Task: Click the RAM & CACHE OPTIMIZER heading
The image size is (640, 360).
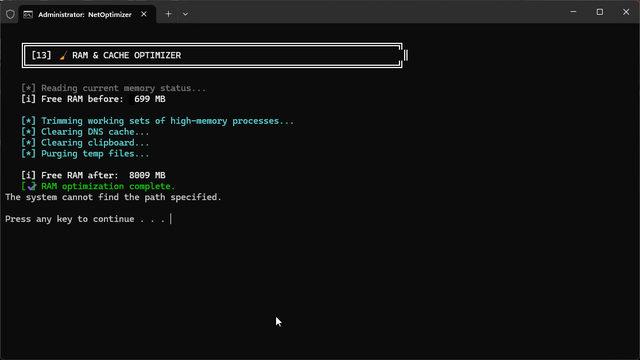Action: pyautogui.click(x=127, y=55)
